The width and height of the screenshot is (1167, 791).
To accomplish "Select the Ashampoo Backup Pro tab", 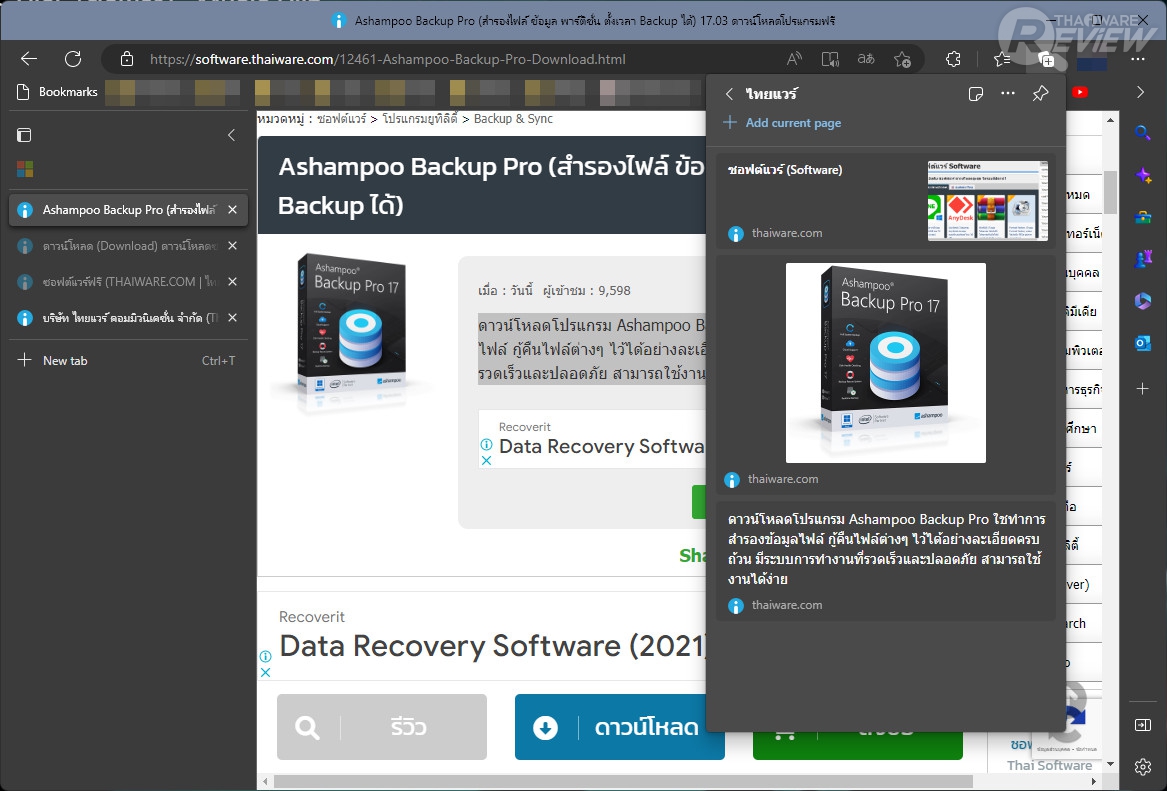I will tap(128, 210).
